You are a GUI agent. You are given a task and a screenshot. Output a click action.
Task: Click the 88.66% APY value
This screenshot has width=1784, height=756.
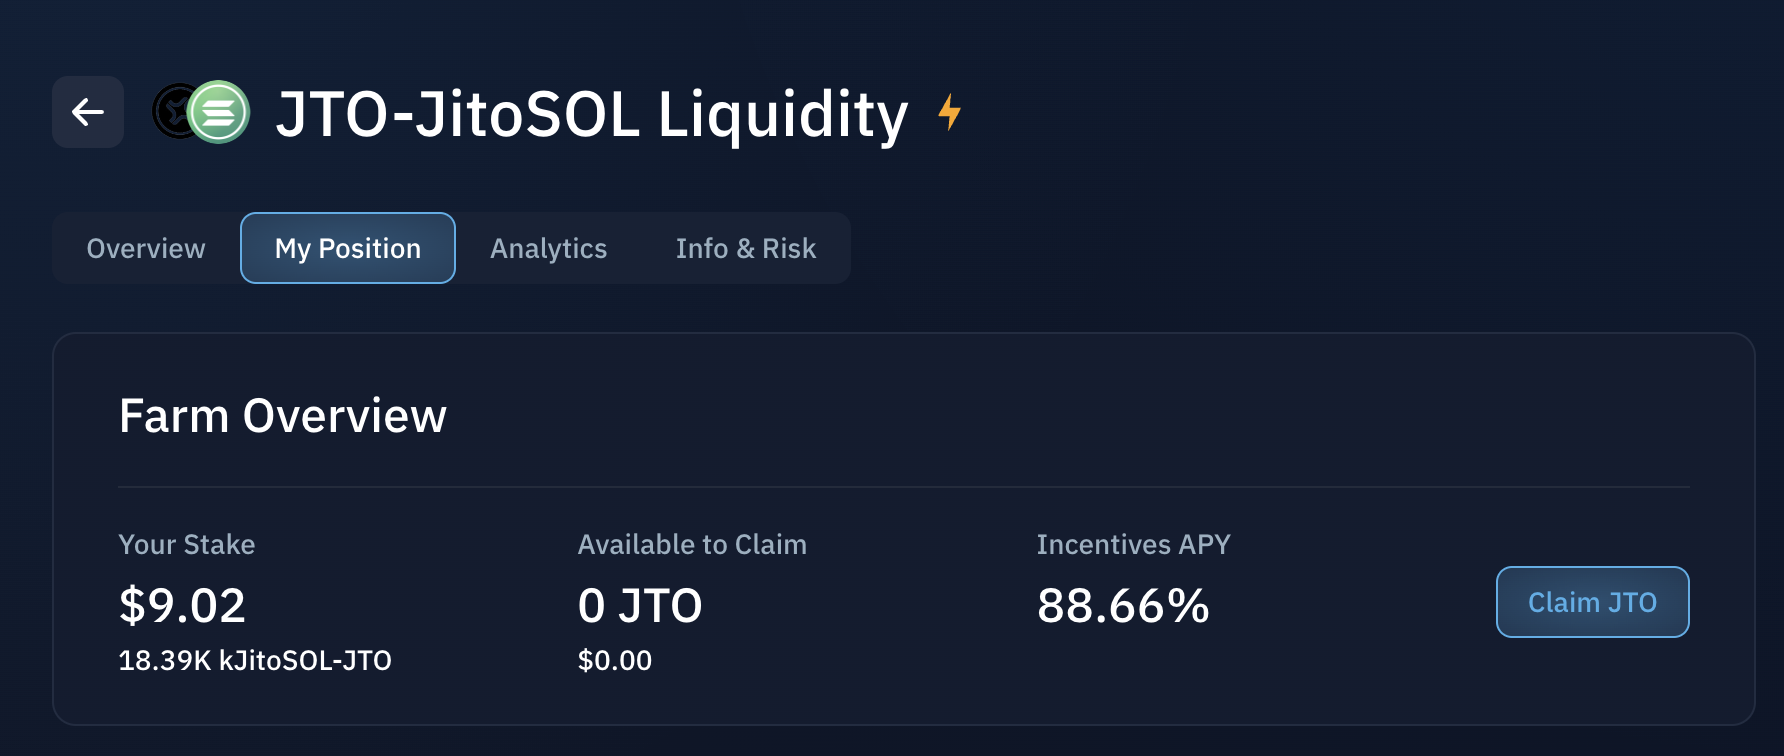1123,605
